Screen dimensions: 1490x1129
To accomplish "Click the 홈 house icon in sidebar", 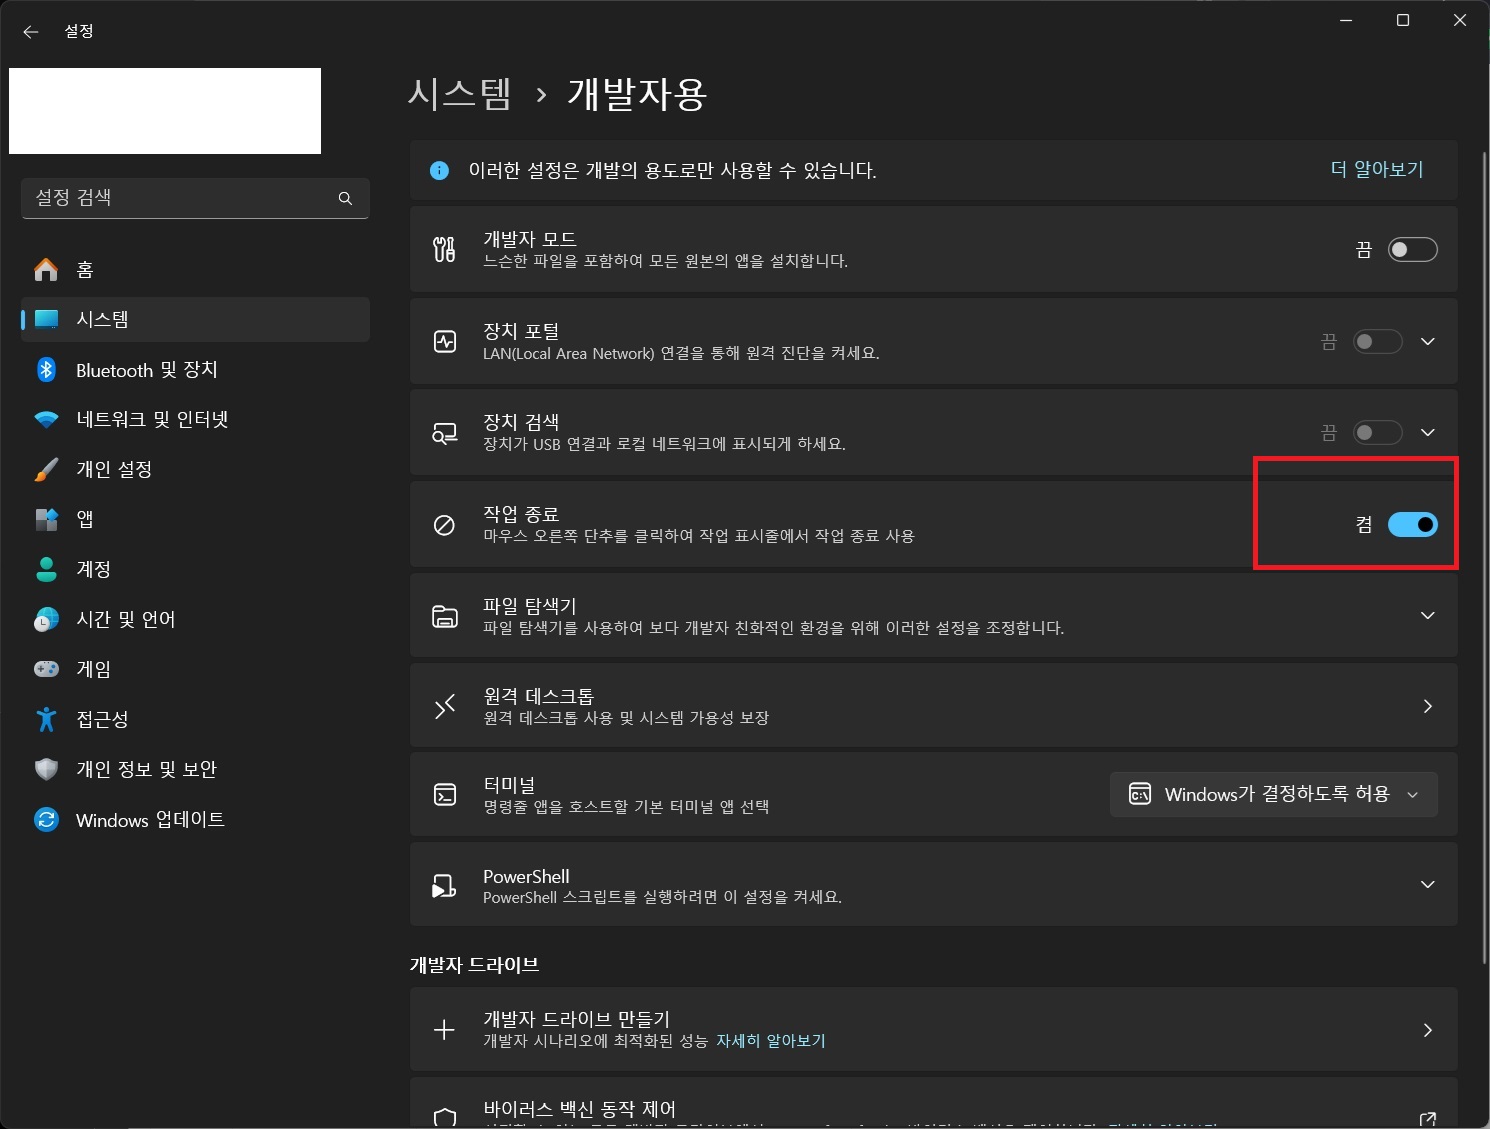I will (x=46, y=270).
